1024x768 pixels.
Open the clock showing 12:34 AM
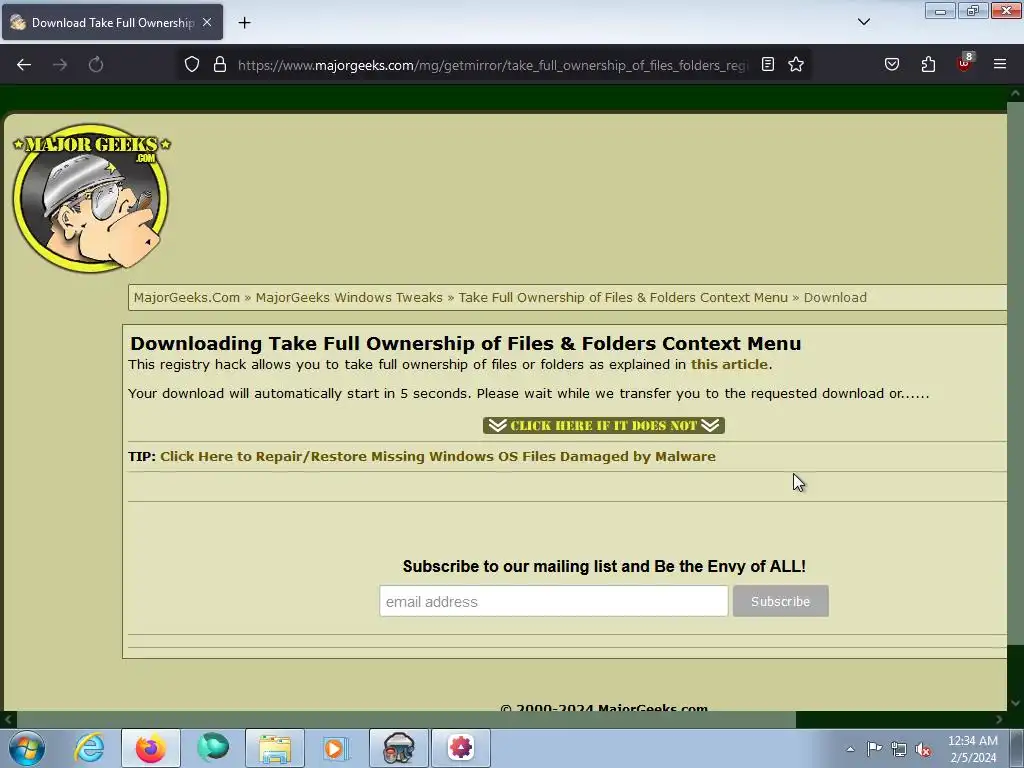pyautogui.click(x=973, y=749)
